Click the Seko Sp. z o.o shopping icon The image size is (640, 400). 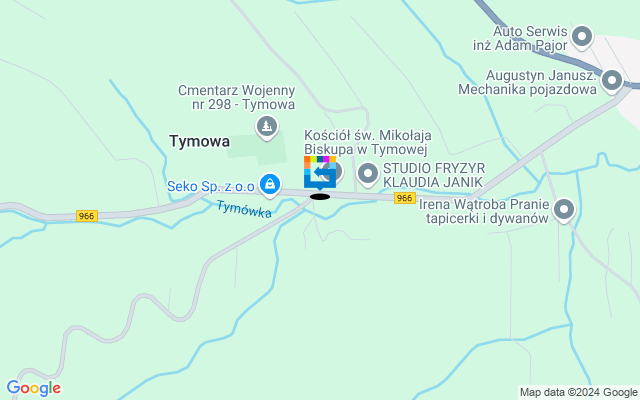270,185
